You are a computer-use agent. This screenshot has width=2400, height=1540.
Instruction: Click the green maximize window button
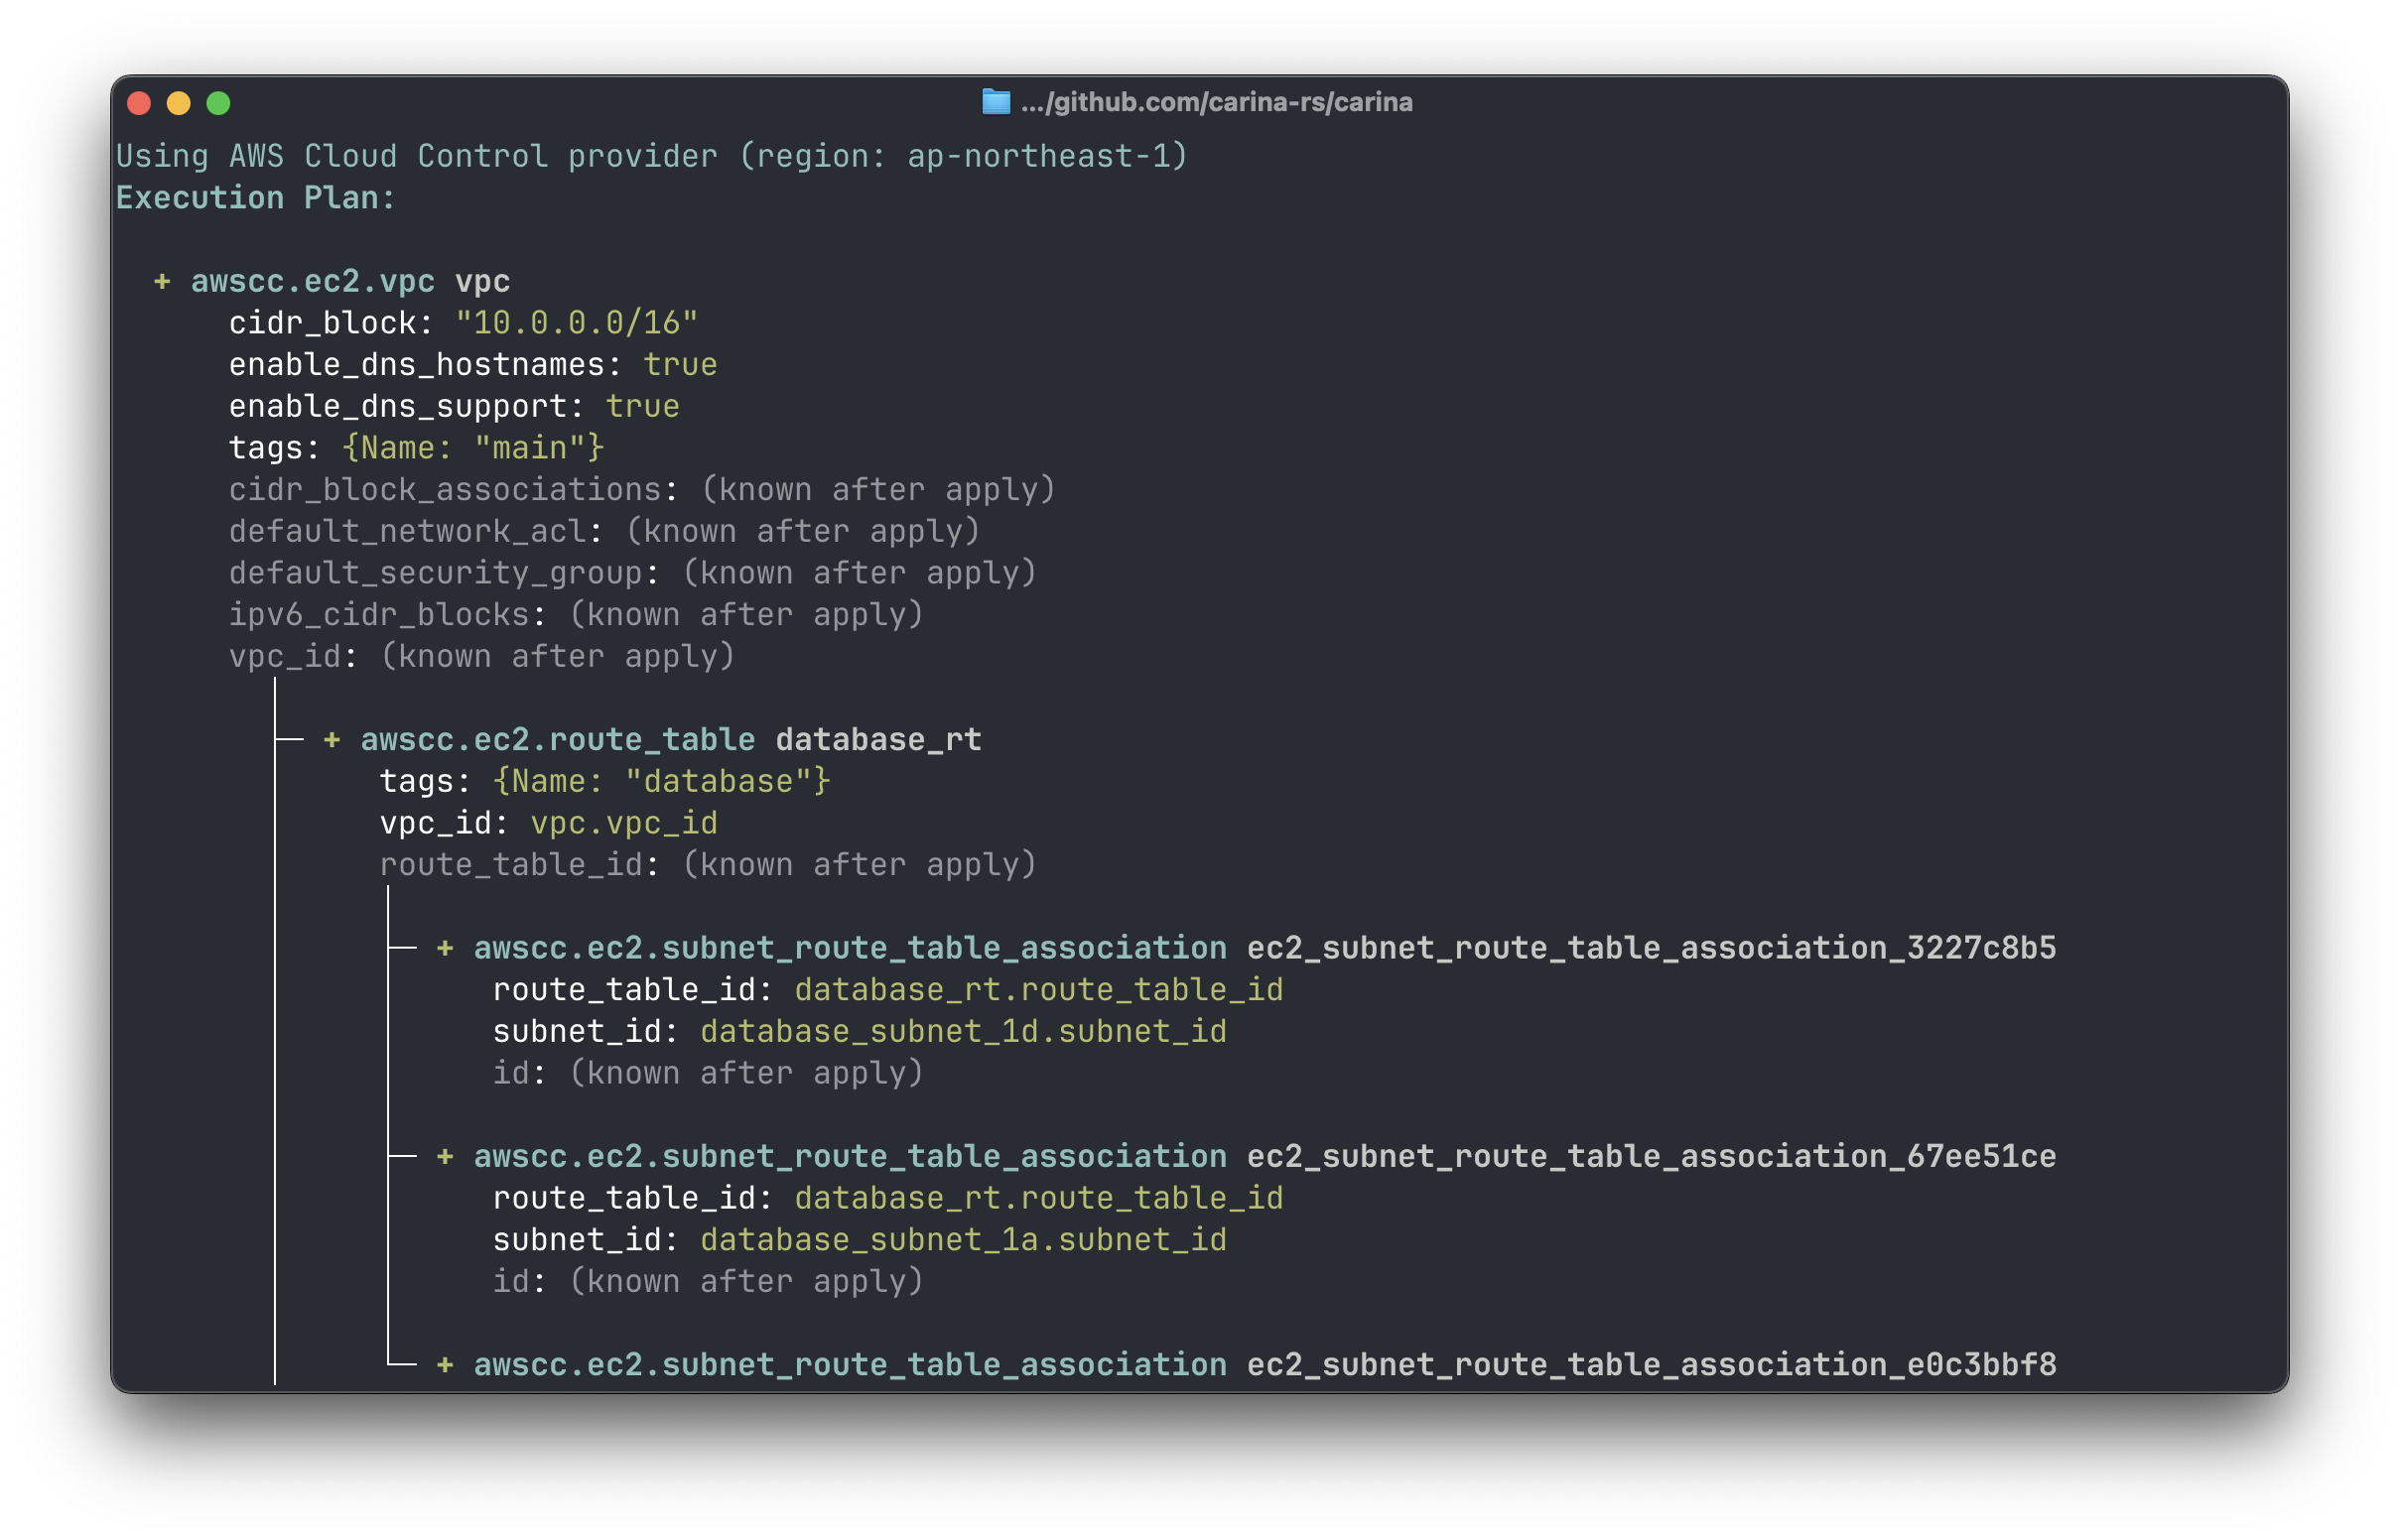218,103
